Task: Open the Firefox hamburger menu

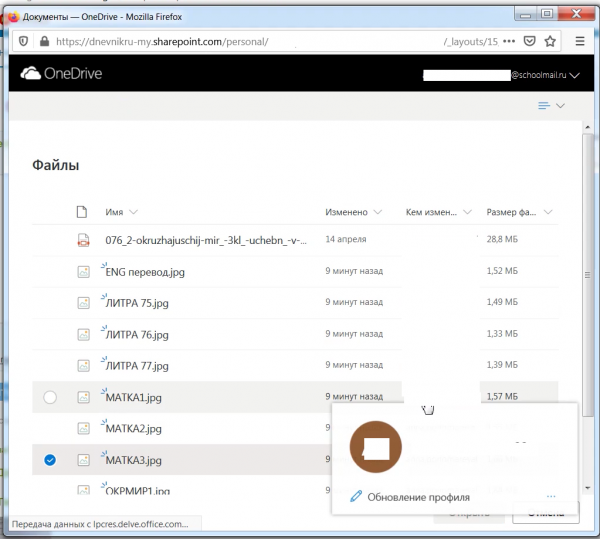Action: point(581,42)
